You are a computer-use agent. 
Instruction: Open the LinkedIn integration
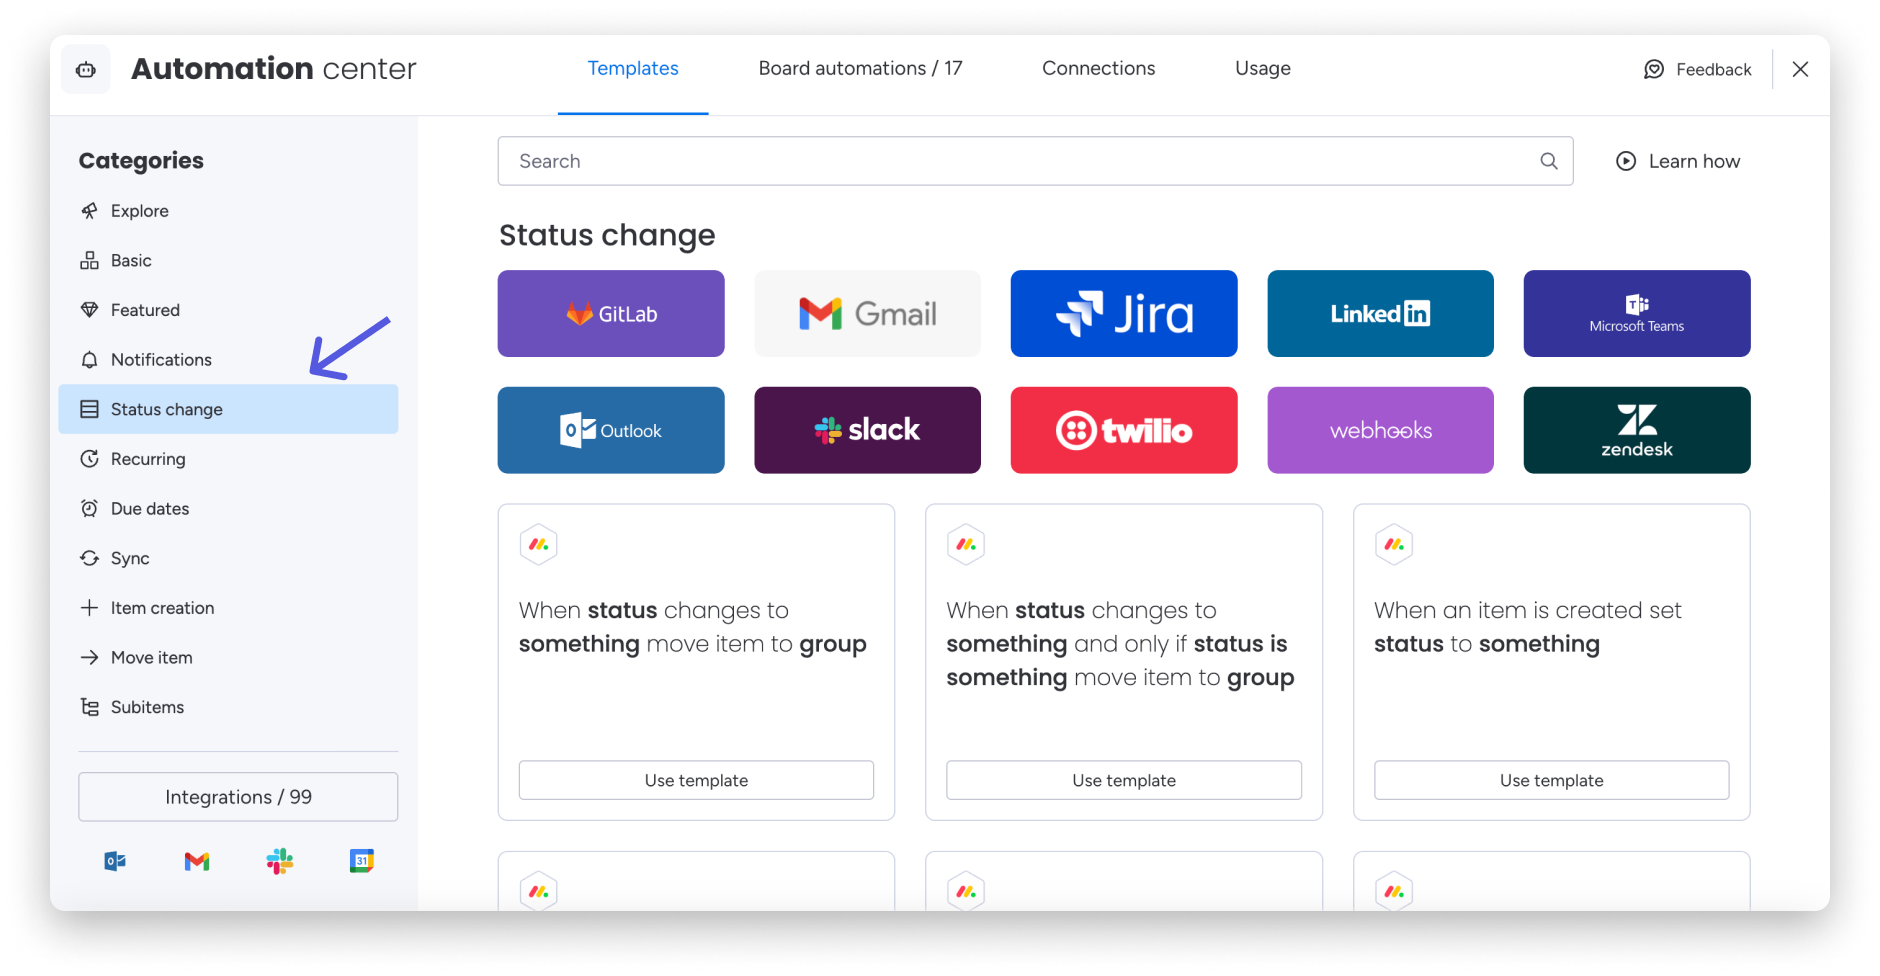point(1380,313)
